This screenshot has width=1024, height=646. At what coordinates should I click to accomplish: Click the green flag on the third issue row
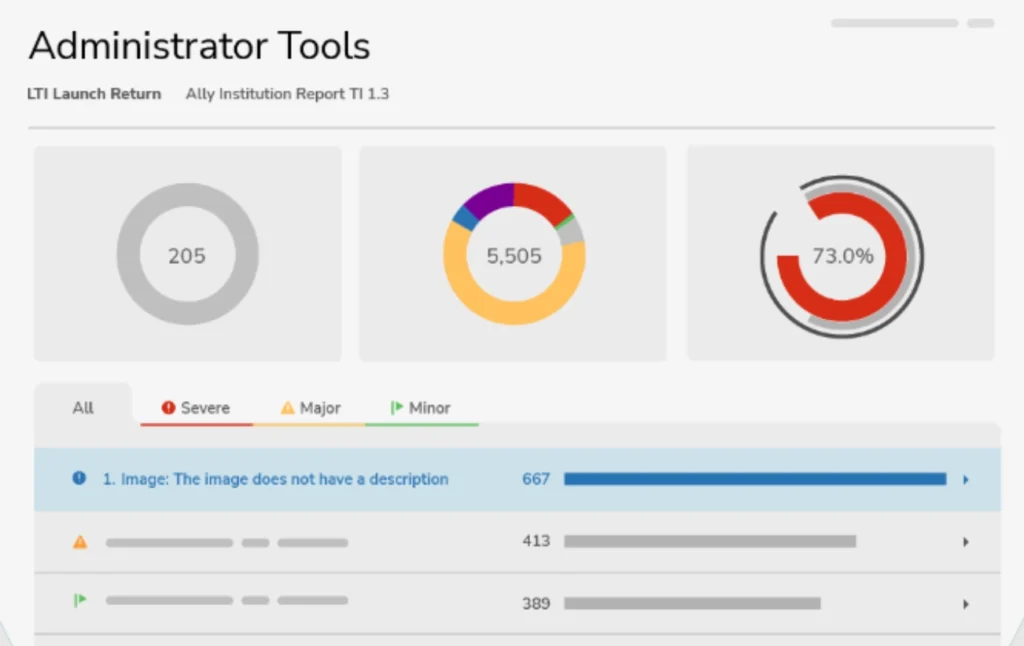(x=79, y=600)
